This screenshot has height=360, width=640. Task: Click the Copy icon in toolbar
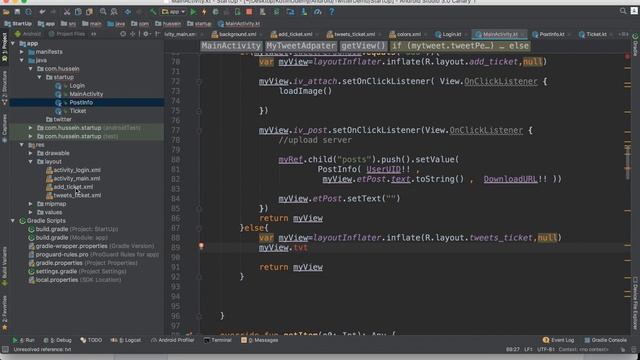point(78,12)
